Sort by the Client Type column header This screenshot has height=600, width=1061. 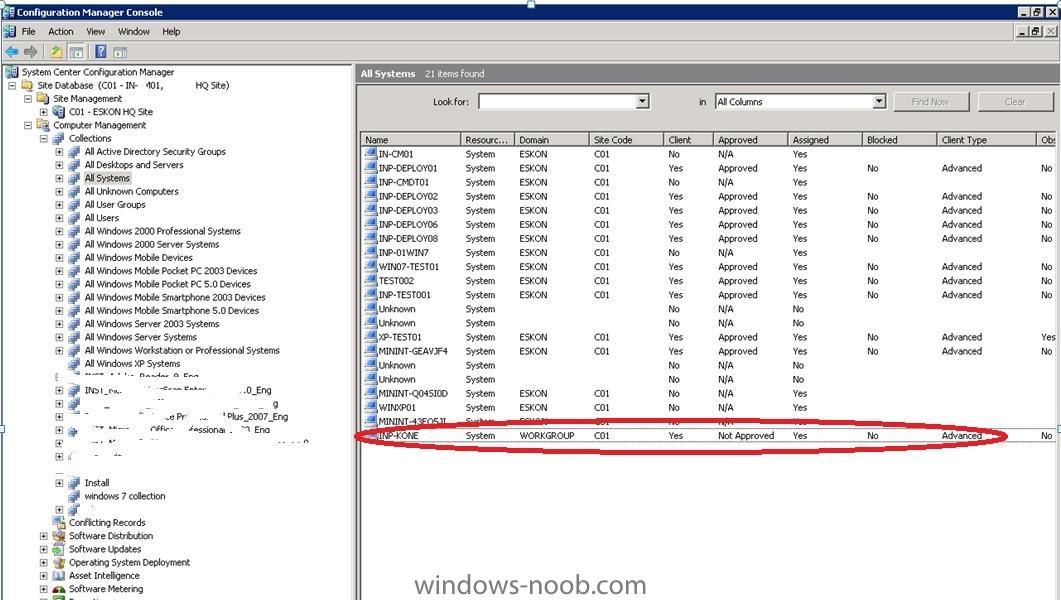click(986, 139)
